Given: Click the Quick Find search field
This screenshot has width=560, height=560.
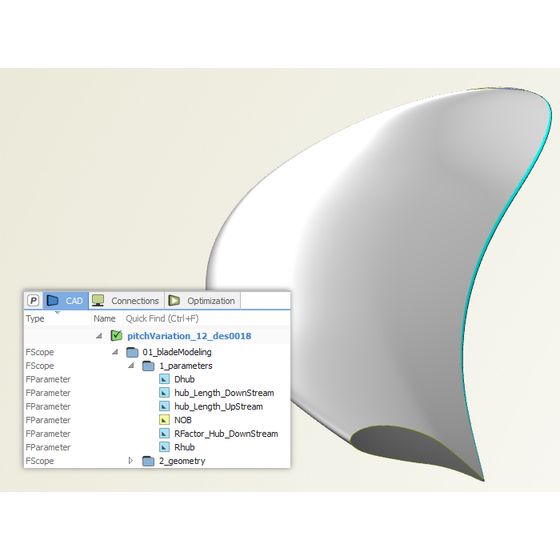Looking at the screenshot, I should click(206, 318).
